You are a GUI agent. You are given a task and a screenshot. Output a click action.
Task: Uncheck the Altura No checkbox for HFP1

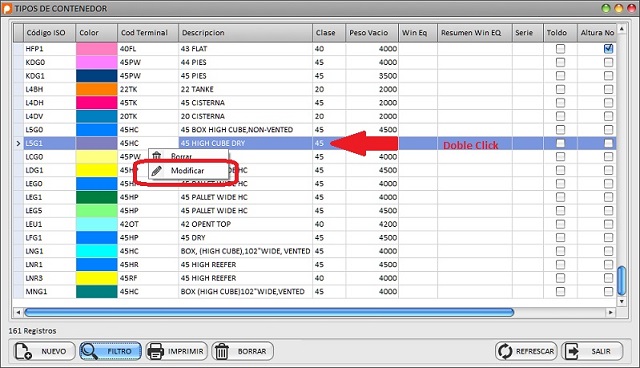point(608,49)
